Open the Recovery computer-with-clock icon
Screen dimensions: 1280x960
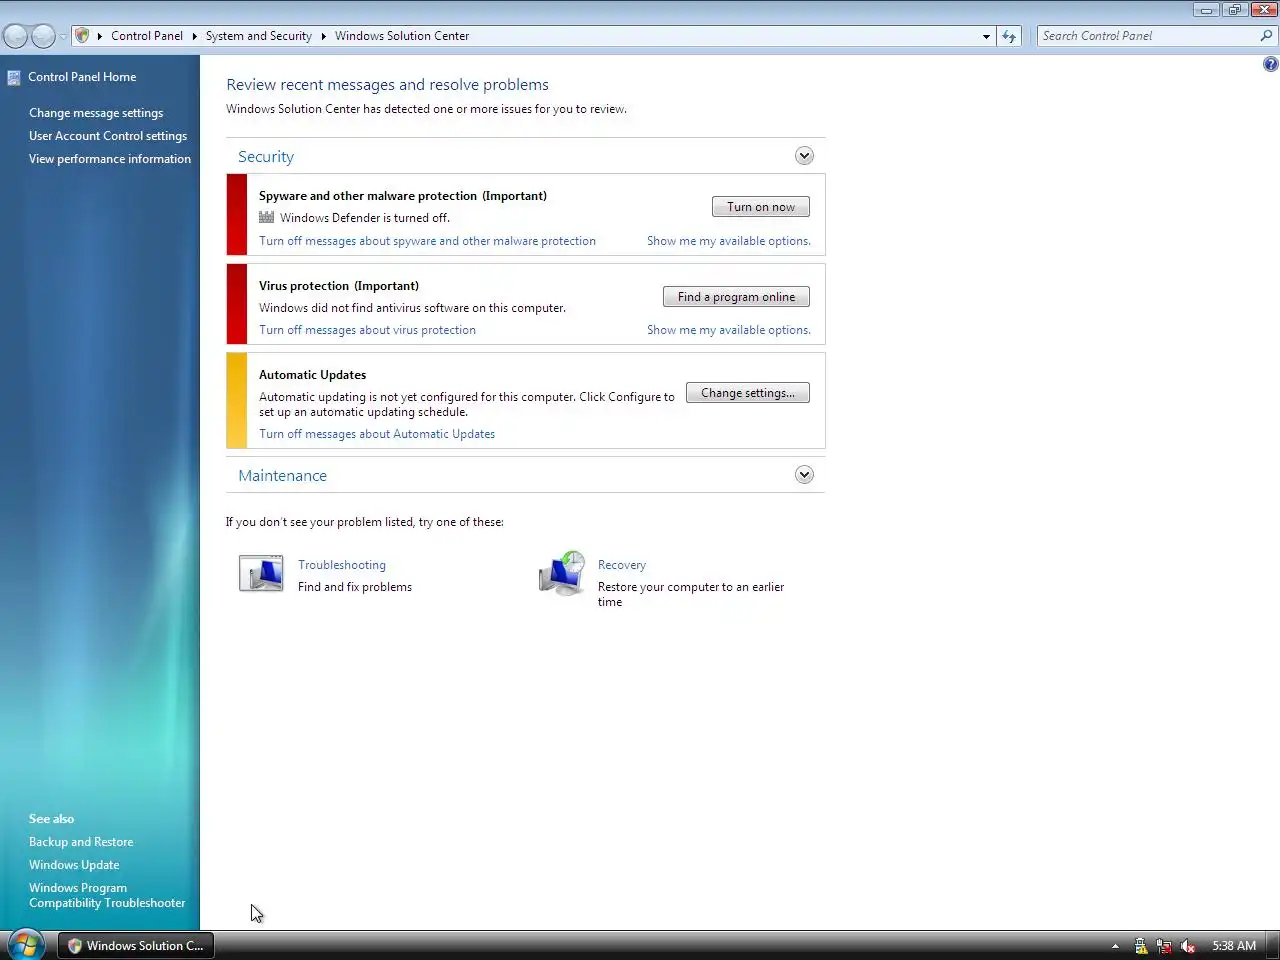coord(562,574)
